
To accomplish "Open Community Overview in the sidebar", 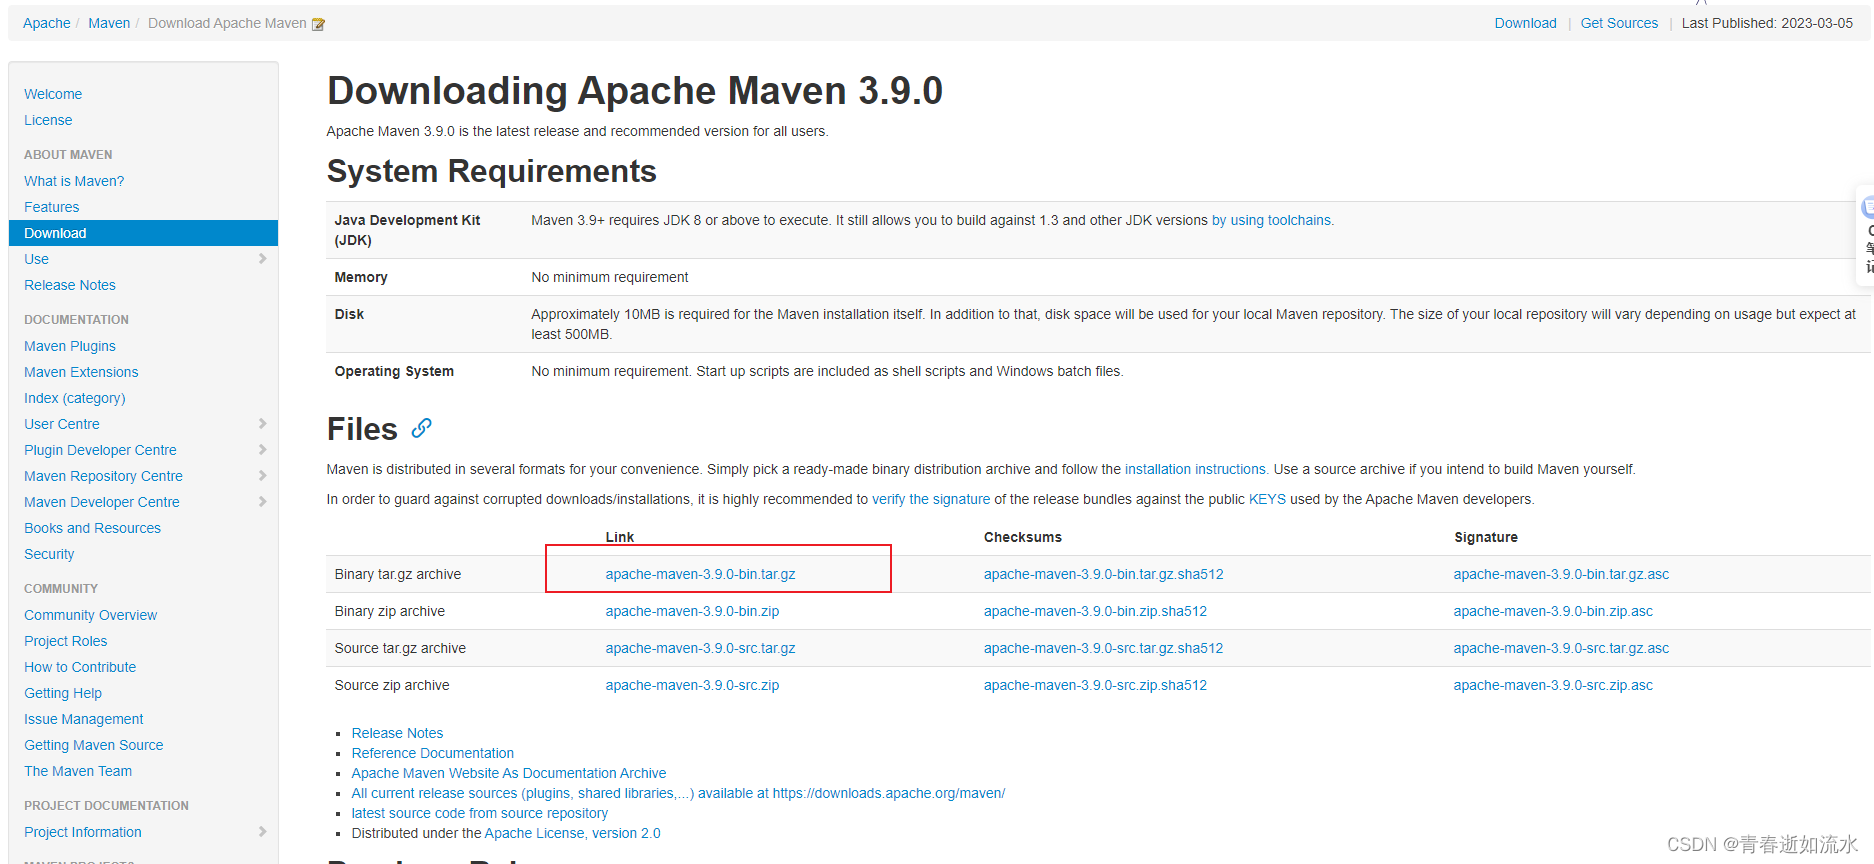I will [x=91, y=615].
